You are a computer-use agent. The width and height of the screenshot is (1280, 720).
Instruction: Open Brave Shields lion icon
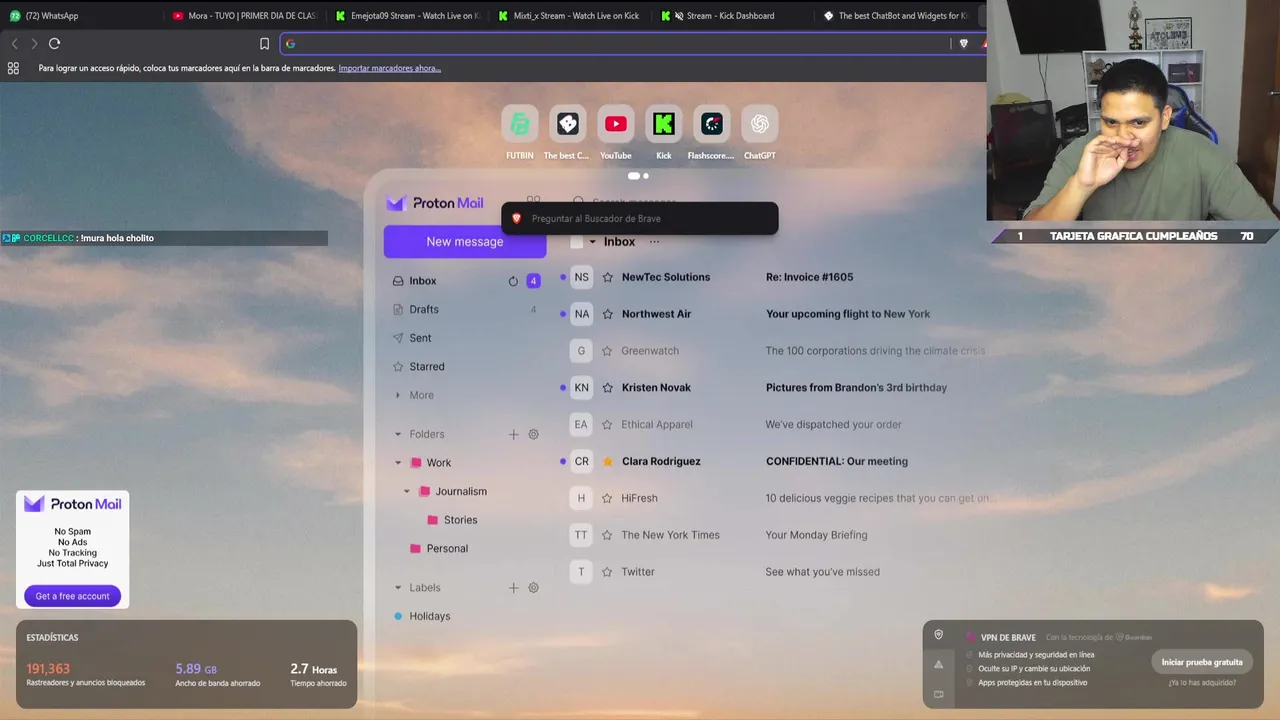(963, 43)
